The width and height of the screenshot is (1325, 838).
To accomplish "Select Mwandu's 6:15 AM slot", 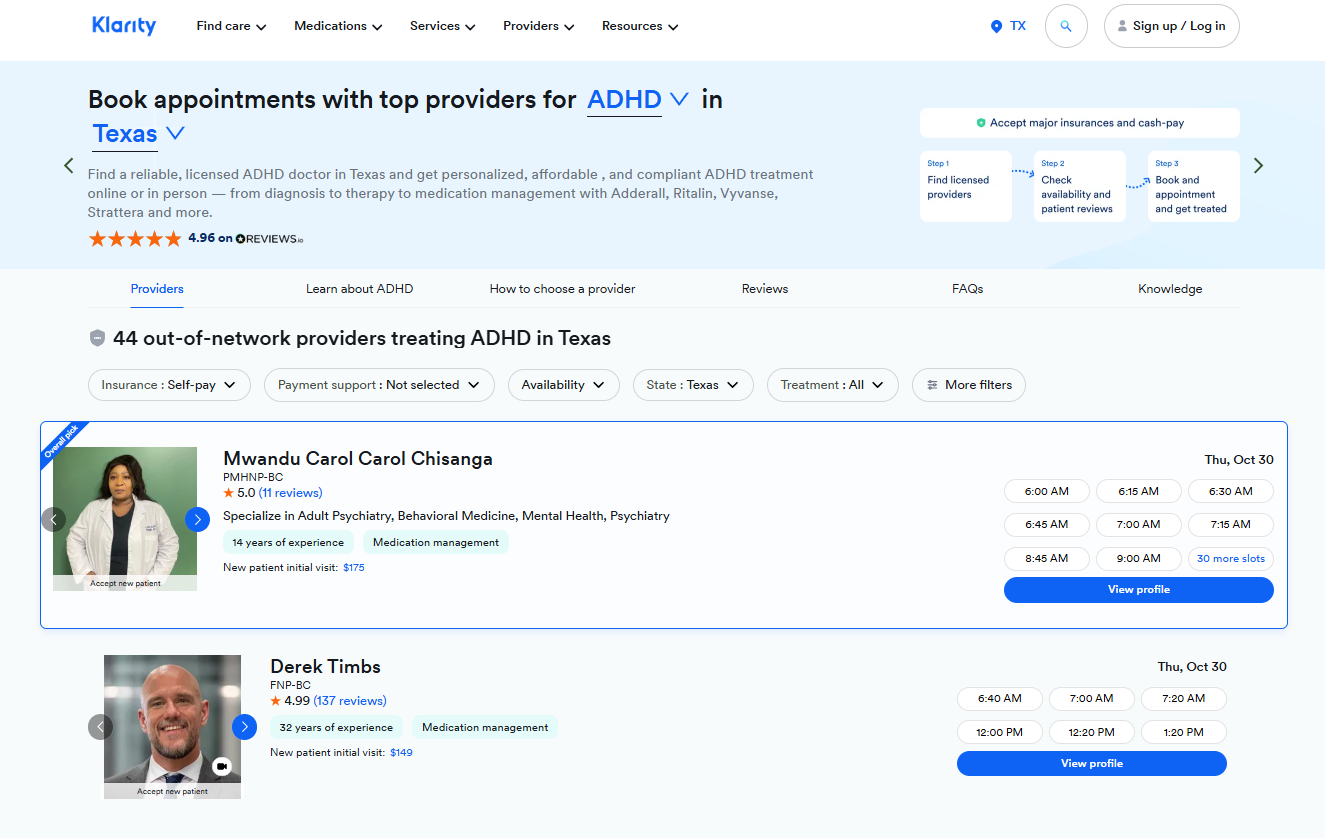I will pyautogui.click(x=1139, y=492).
